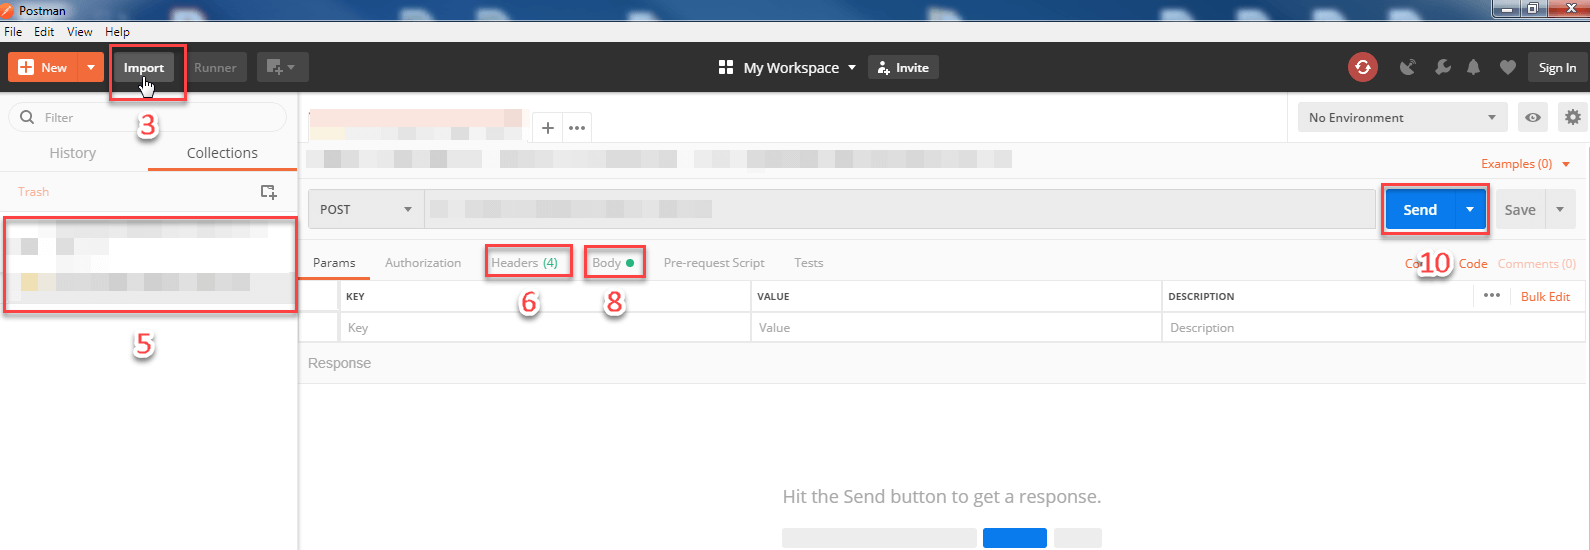
Task: Switch to the History tab
Action: pos(73,153)
